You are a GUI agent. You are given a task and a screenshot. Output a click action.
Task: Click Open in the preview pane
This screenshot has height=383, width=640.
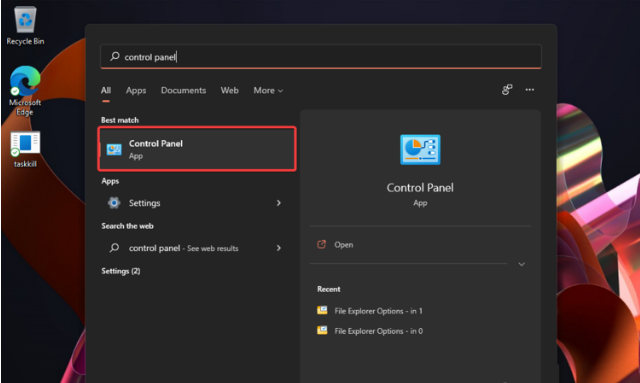(344, 245)
